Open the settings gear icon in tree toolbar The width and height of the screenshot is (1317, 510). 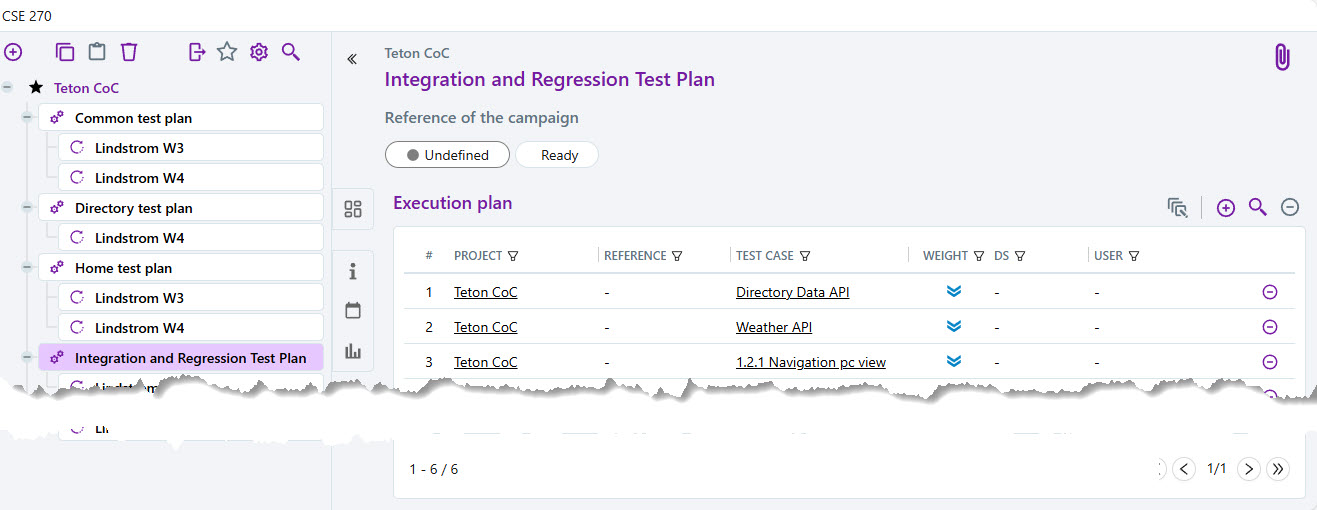point(259,52)
